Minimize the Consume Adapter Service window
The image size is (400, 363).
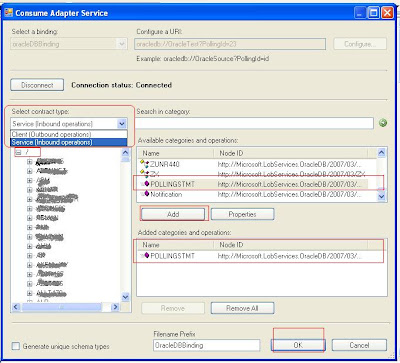coord(360,13)
